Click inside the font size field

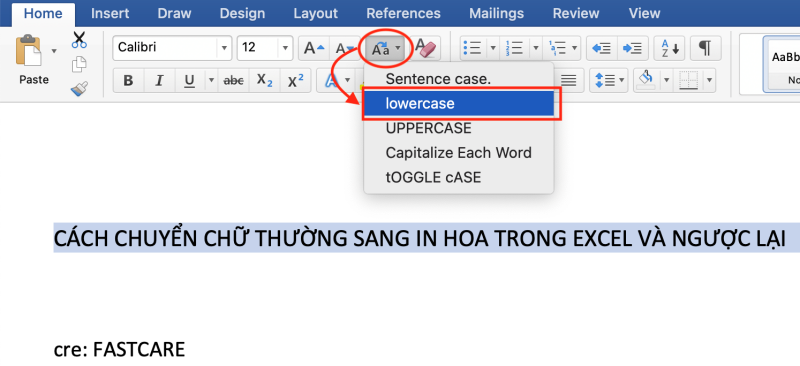click(258, 48)
